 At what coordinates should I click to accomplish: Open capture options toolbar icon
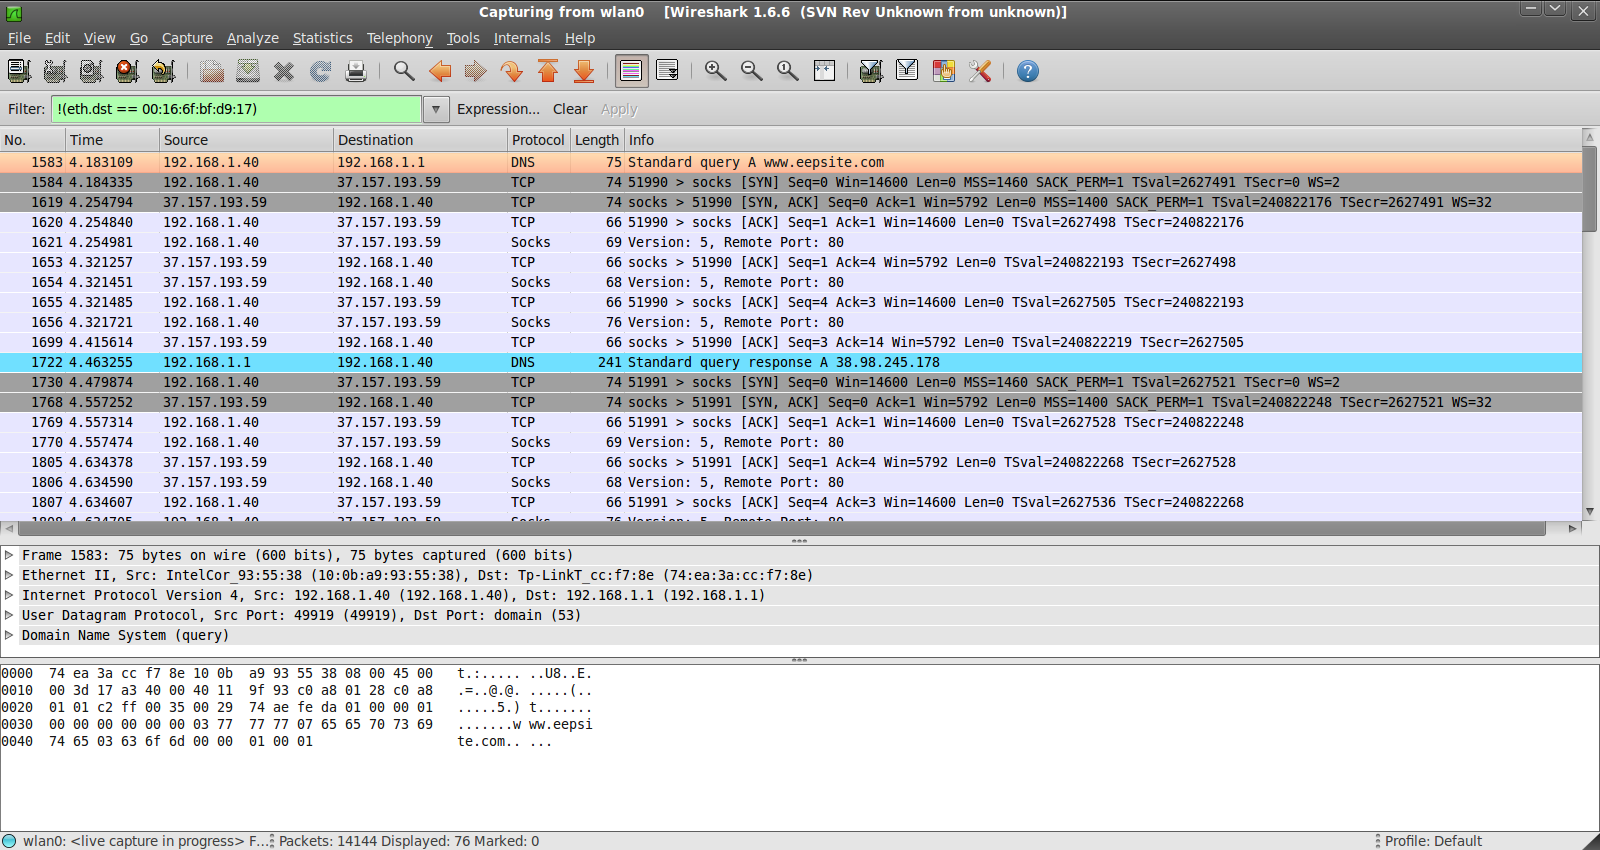click(x=55, y=71)
